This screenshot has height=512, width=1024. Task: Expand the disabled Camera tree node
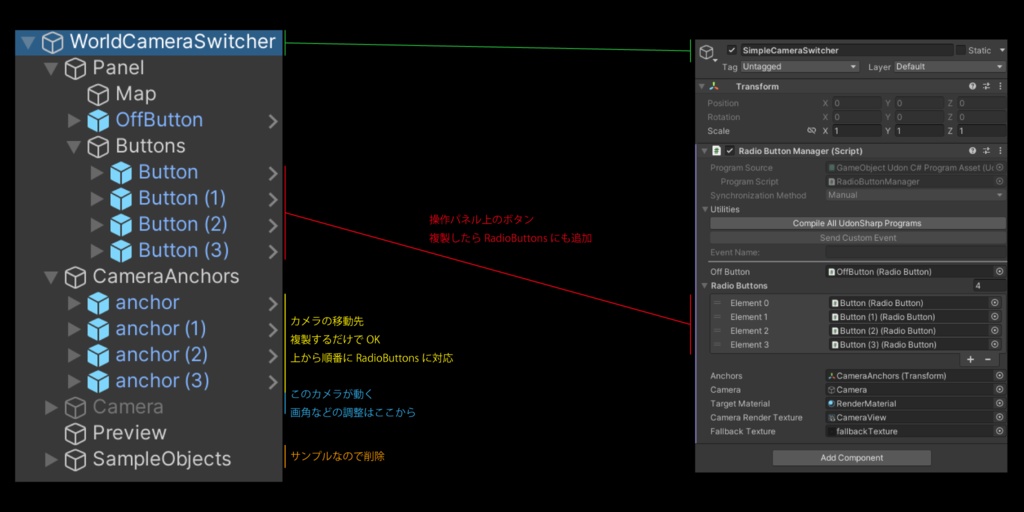pos(51,408)
